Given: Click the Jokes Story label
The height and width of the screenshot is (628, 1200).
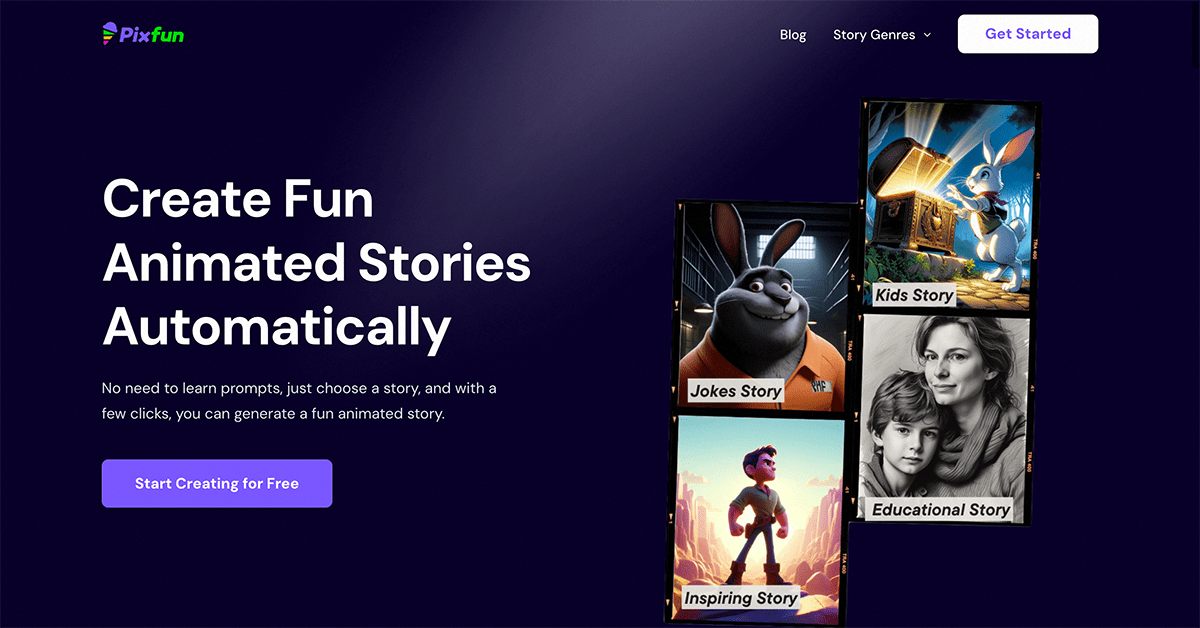Looking at the screenshot, I should pos(735,391).
